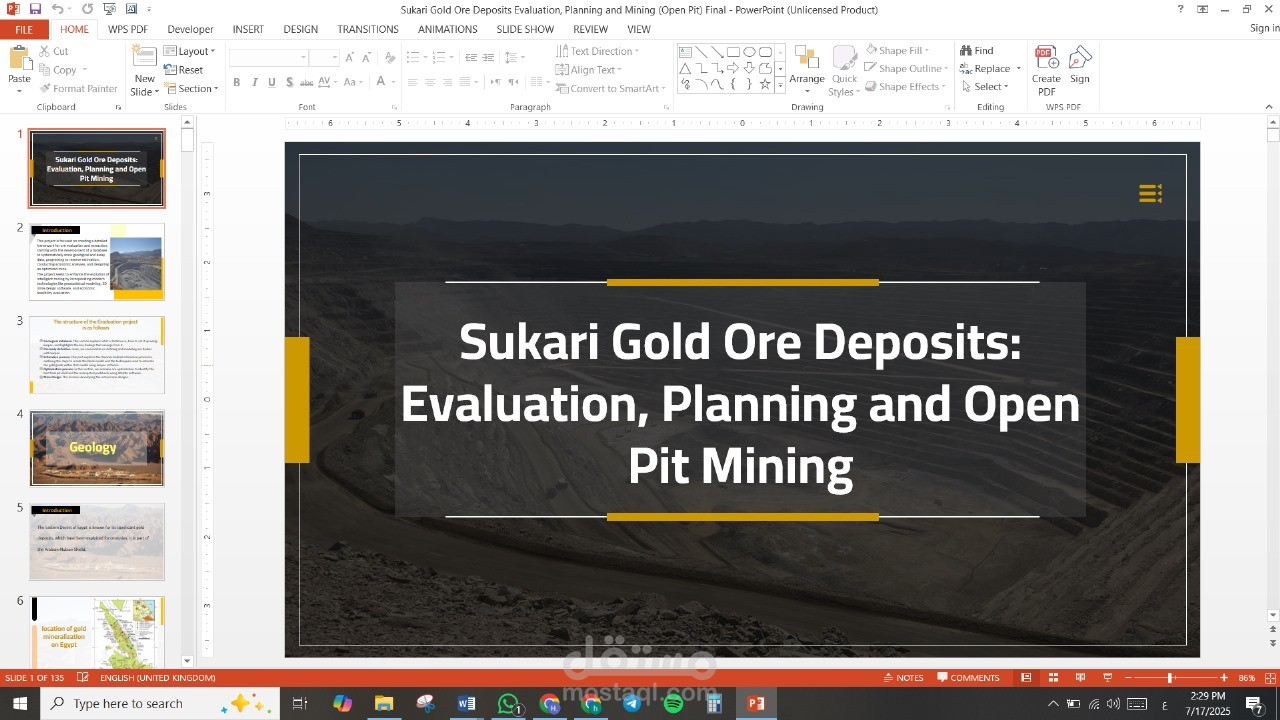
Task: Click the Reset slide button
Action: point(184,70)
